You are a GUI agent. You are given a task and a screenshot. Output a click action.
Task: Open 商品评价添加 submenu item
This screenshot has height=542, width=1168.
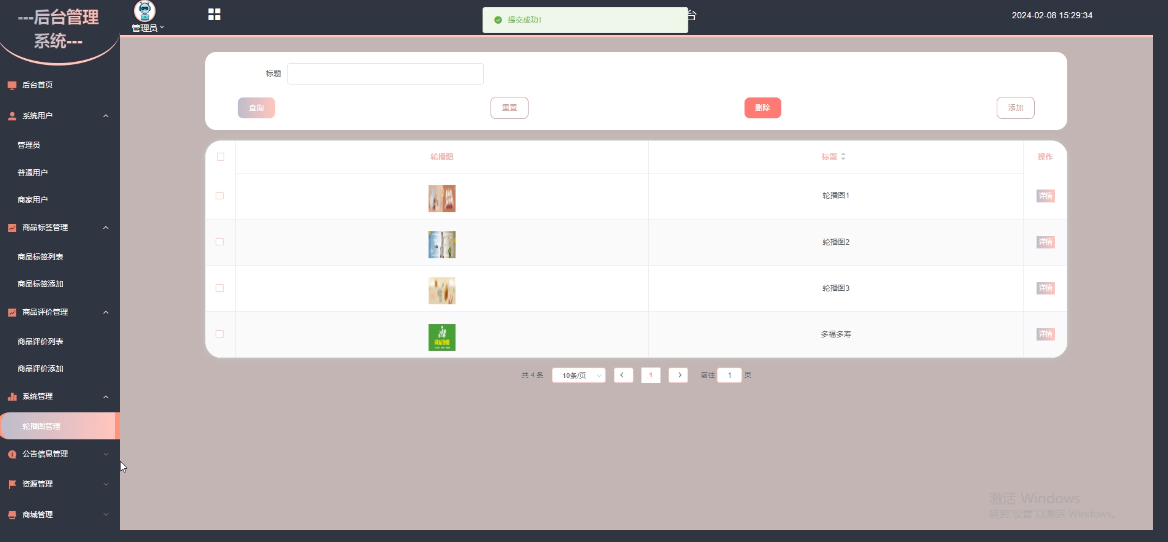click(x=40, y=369)
